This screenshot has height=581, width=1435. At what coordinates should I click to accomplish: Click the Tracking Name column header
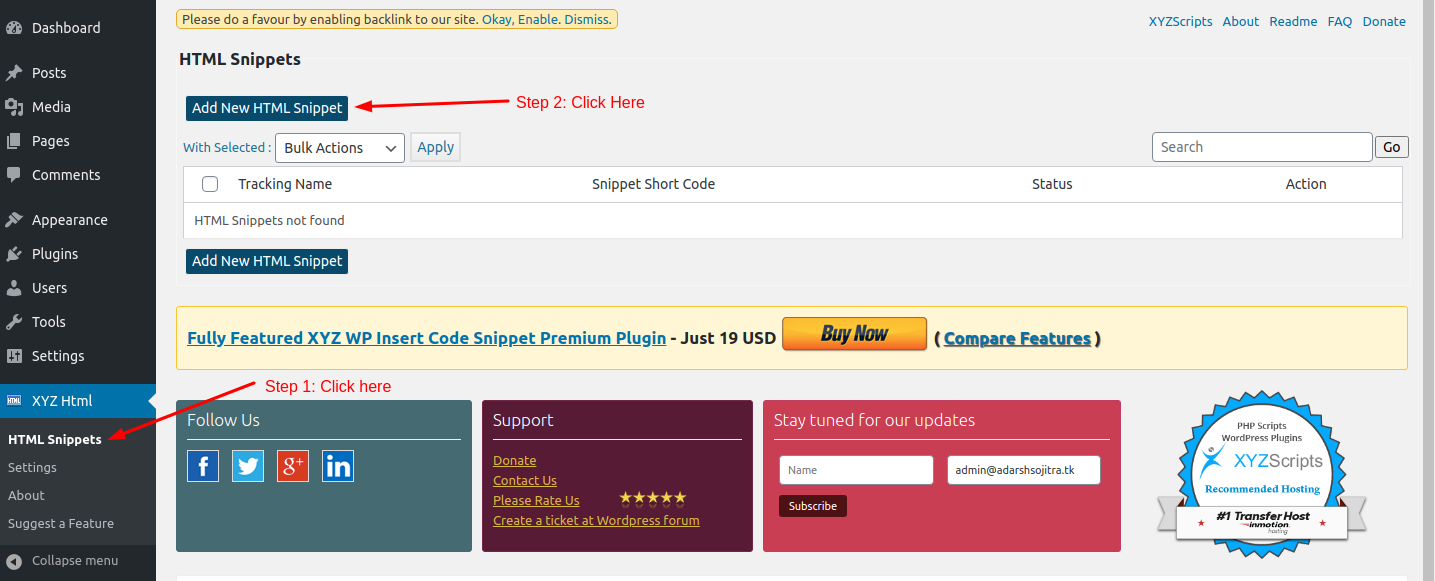tap(285, 184)
